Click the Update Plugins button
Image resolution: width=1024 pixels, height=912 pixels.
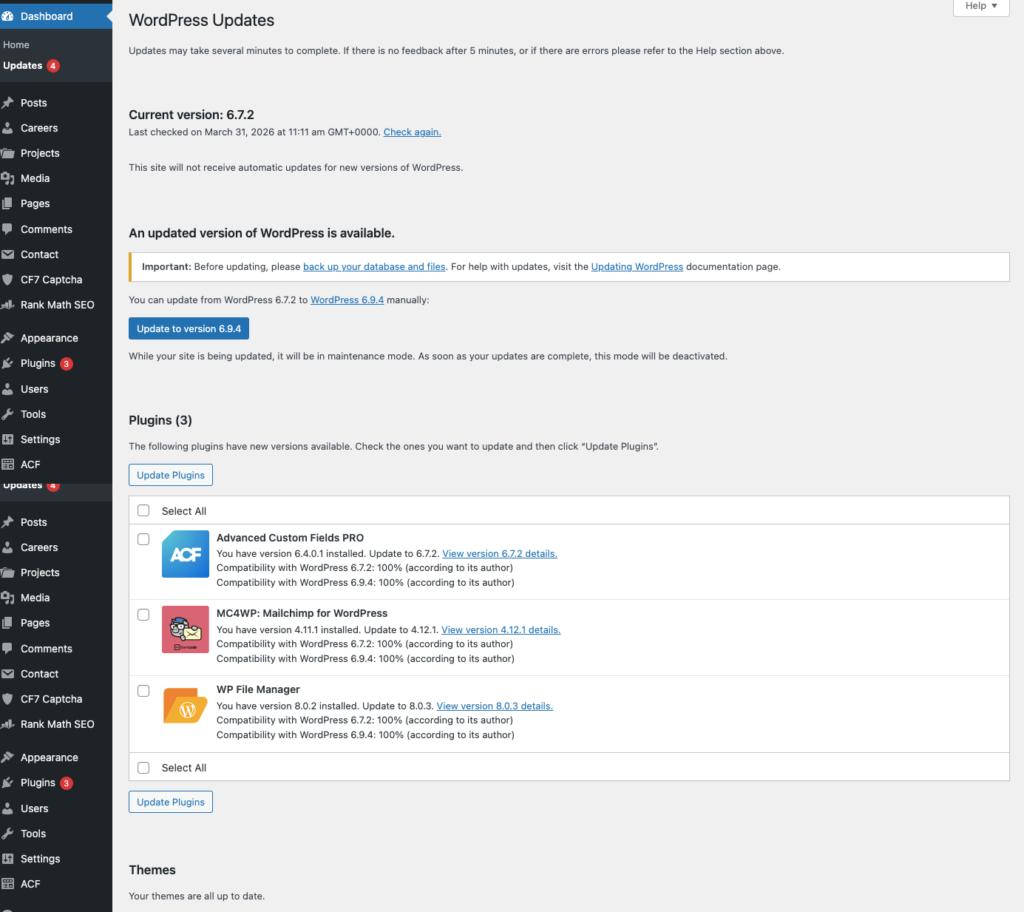click(x=170, y=475)
